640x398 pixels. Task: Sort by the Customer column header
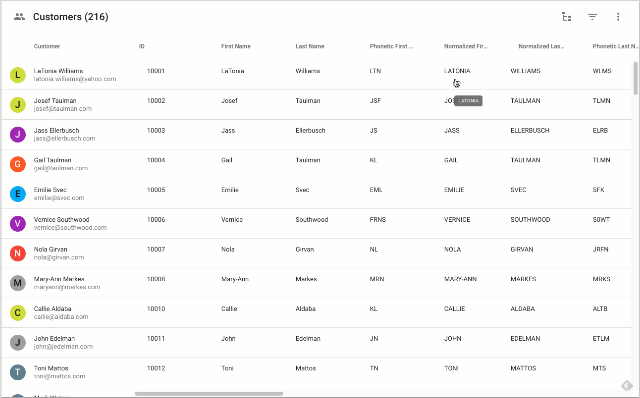[x=47, y=46]
